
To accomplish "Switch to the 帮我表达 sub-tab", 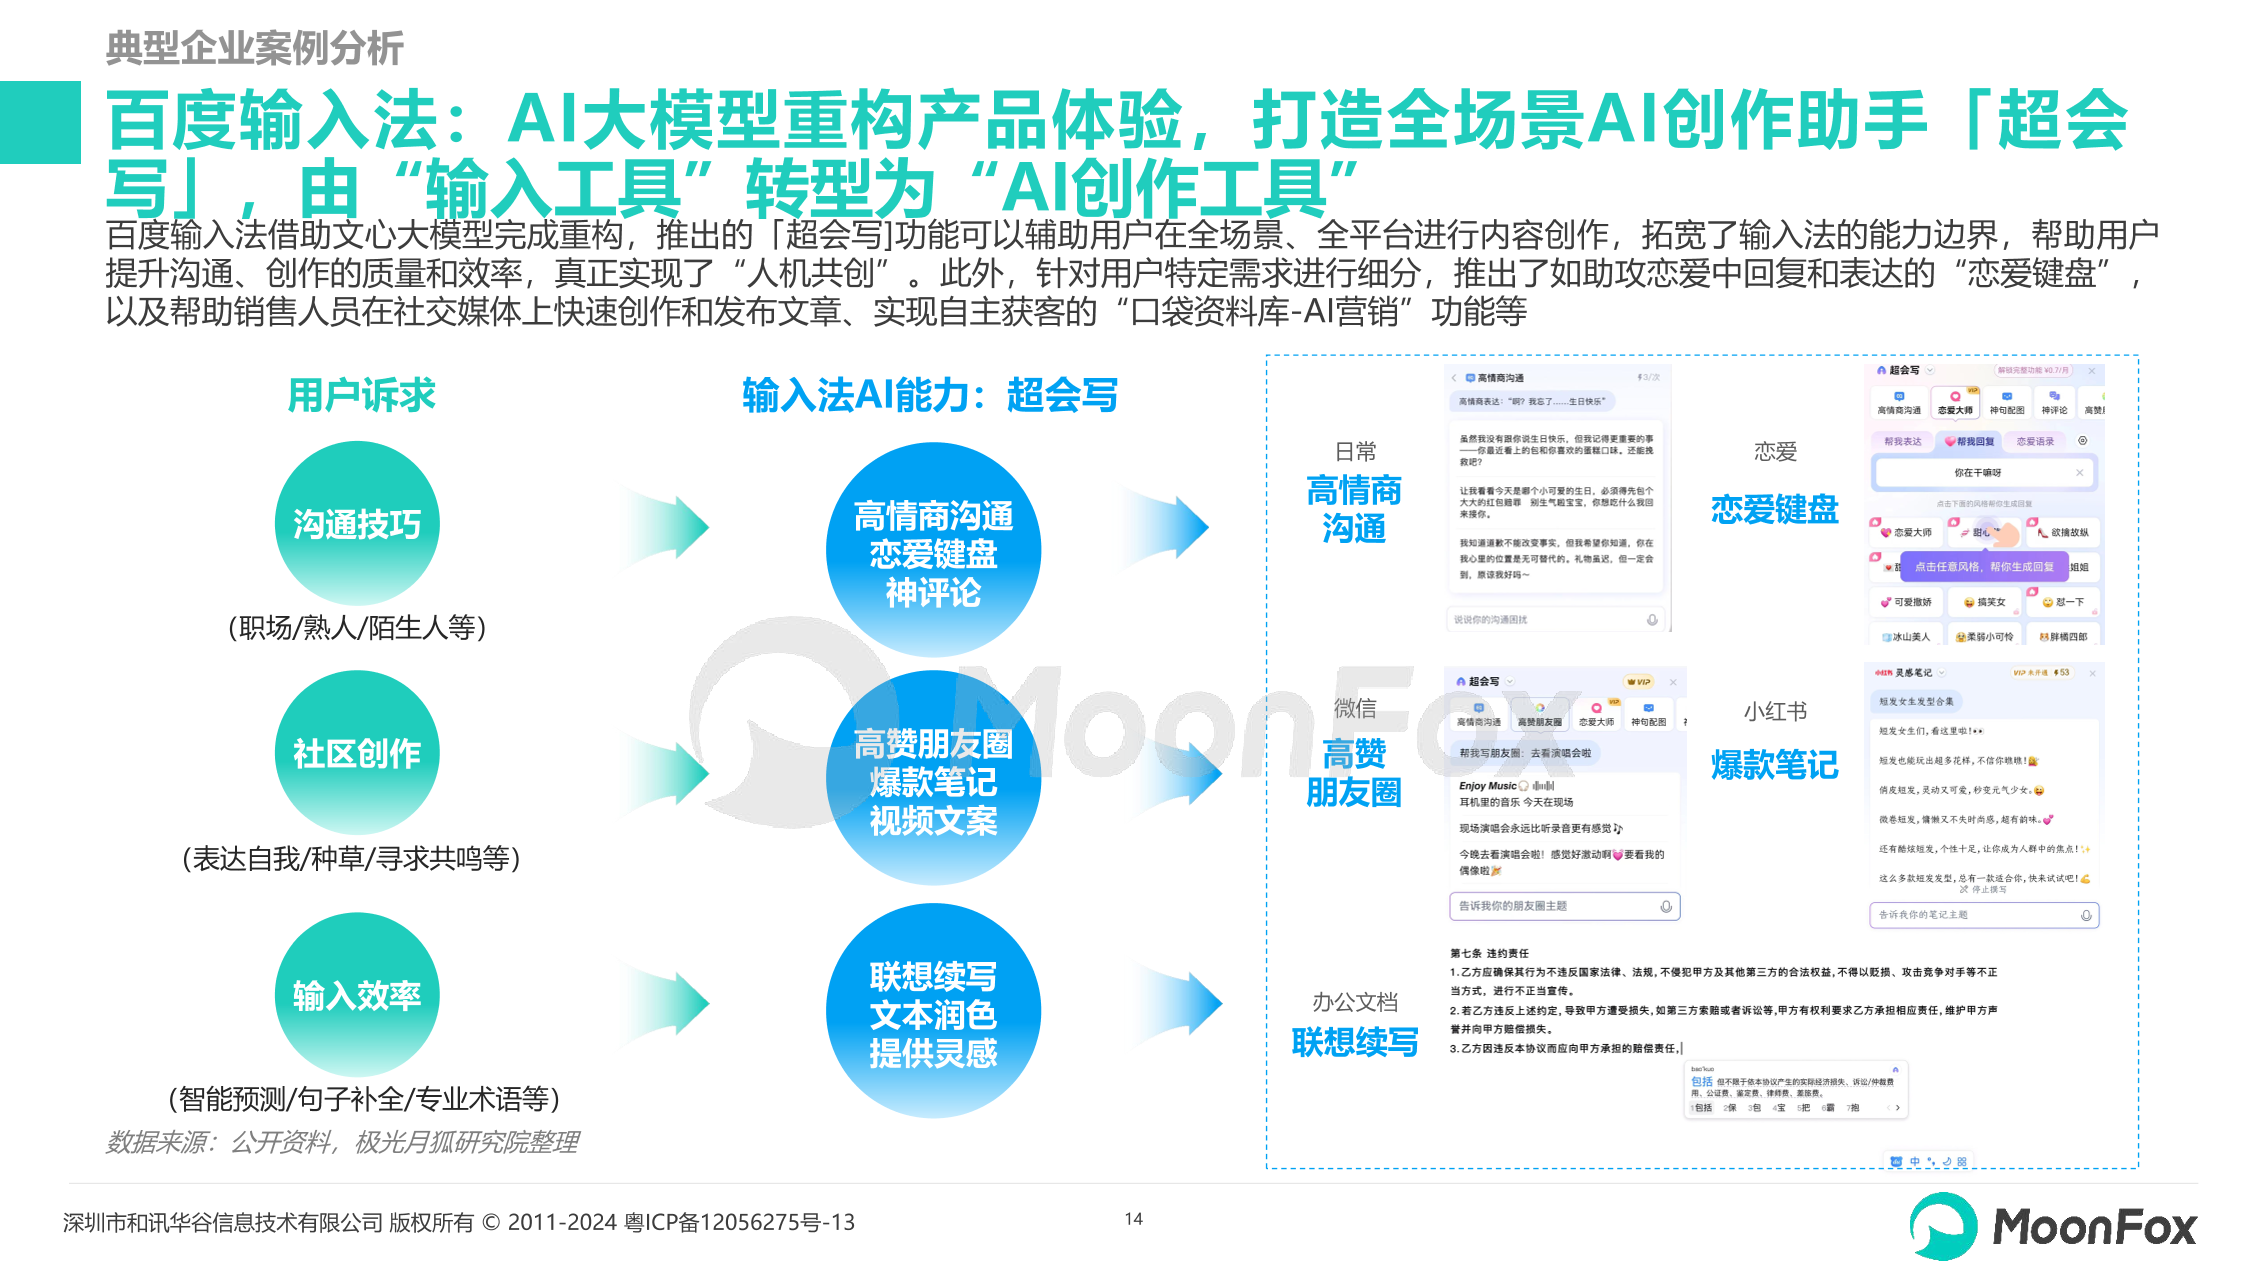I will point(1902,441).
